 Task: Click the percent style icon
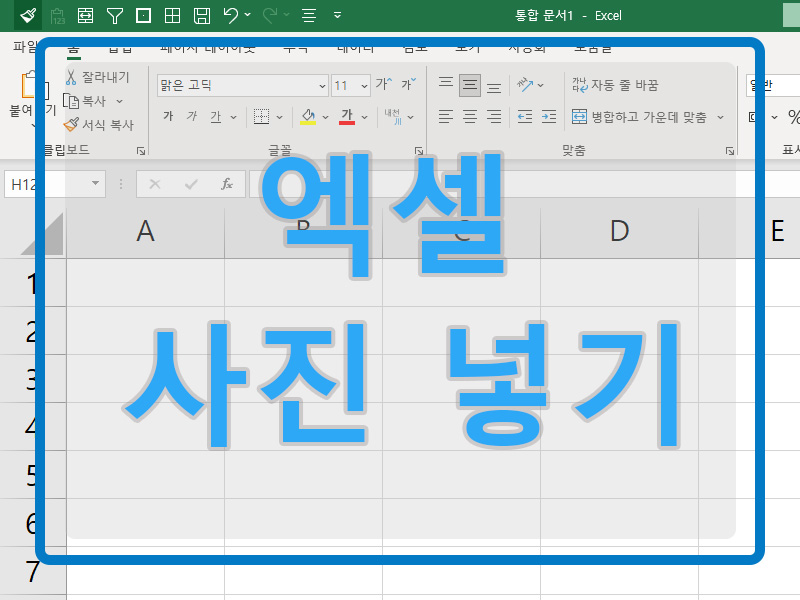click(x=793, y=117)
